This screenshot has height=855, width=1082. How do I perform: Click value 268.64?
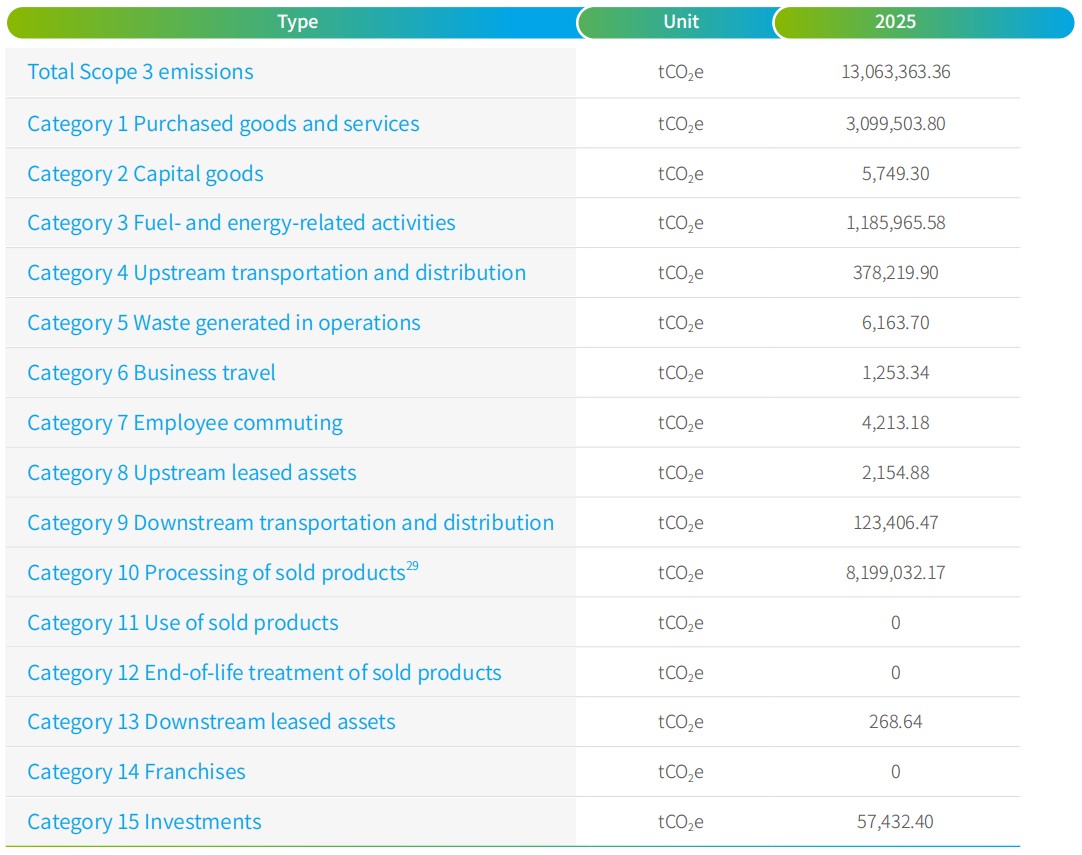895,722
